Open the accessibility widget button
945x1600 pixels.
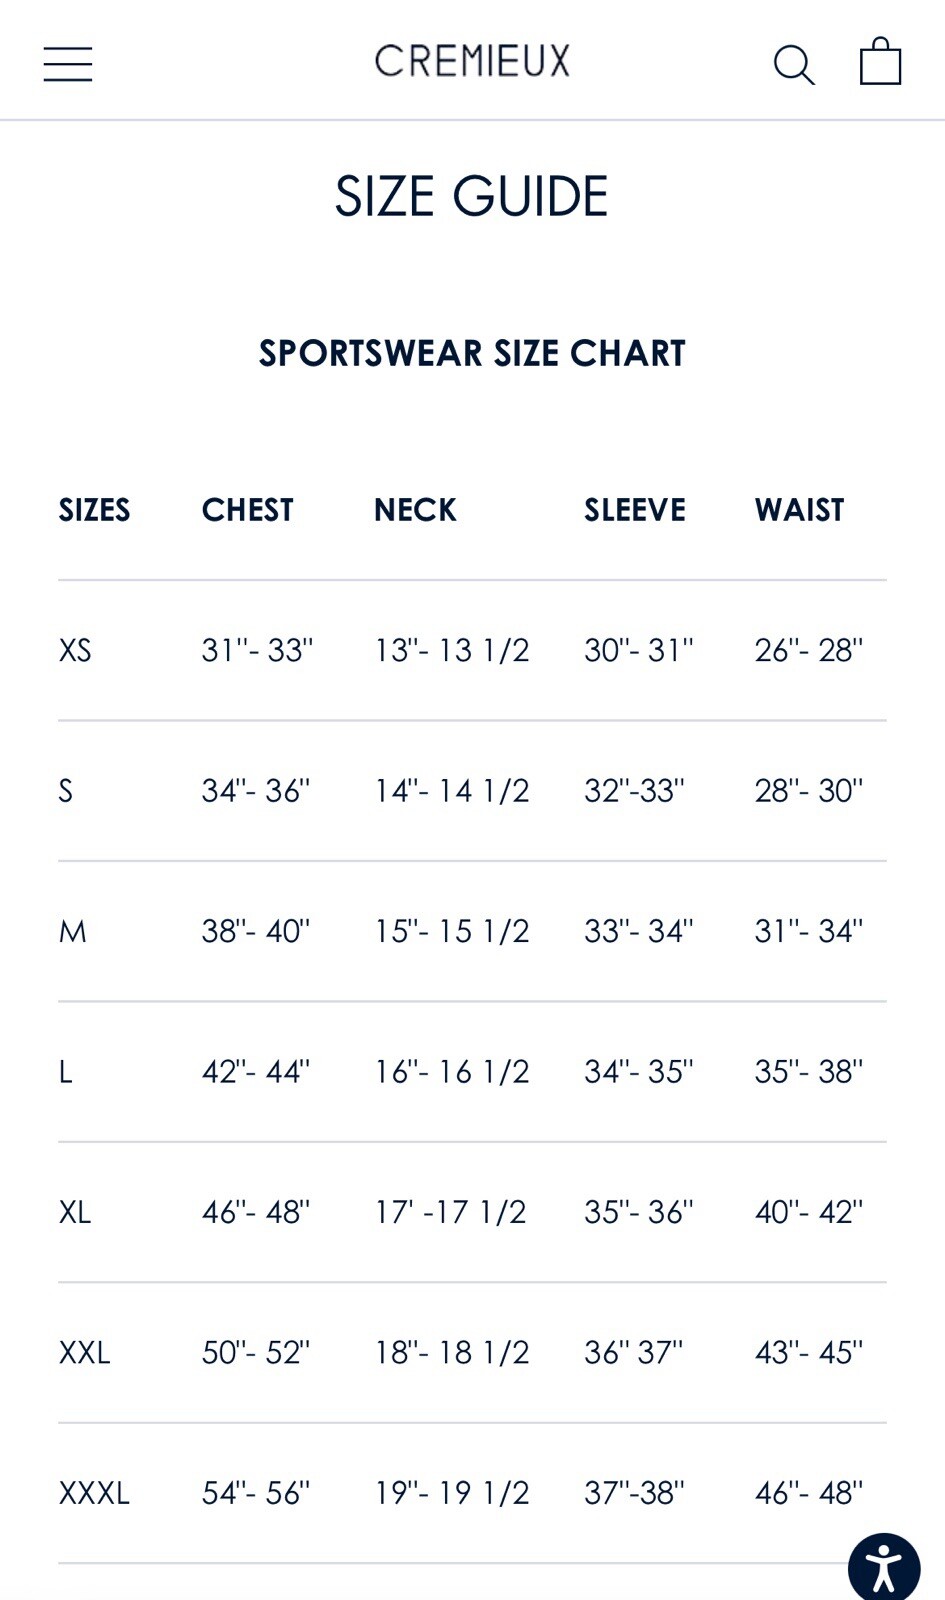point(883,1567)
